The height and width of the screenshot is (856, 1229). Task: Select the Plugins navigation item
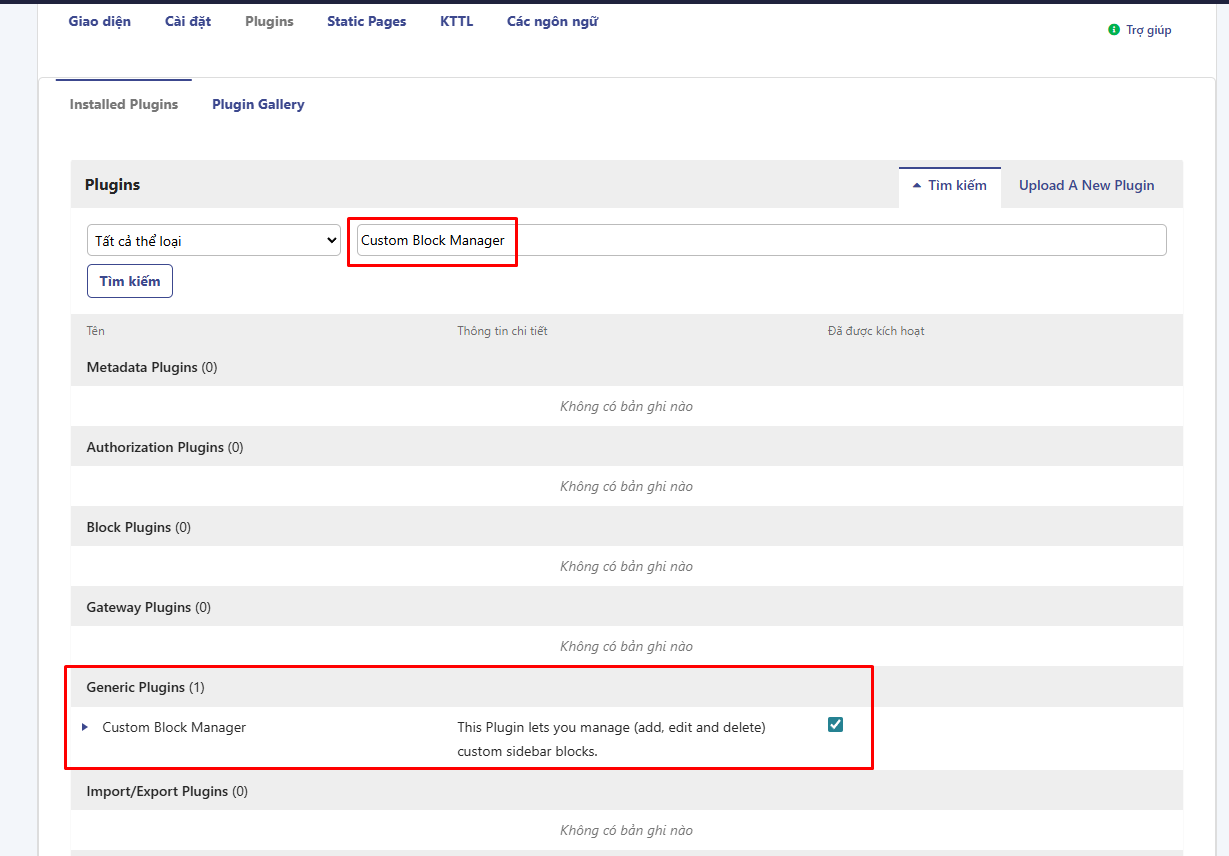(x=268, y=20)
